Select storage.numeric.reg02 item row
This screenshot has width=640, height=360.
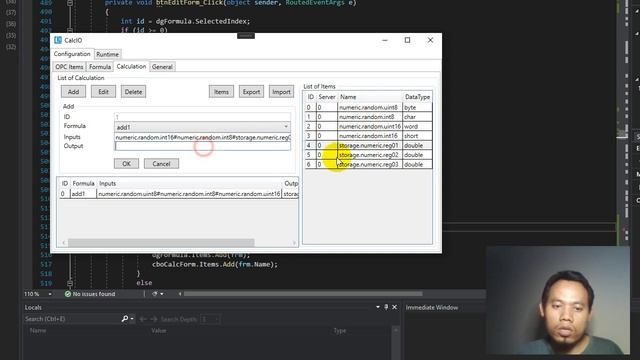[368, 155]
